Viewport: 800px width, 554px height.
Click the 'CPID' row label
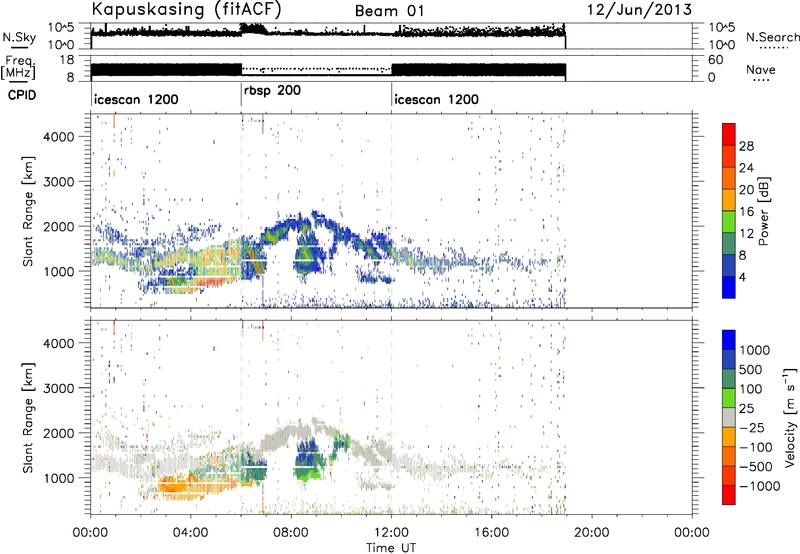pyautogui.click(x=22, y=95)
